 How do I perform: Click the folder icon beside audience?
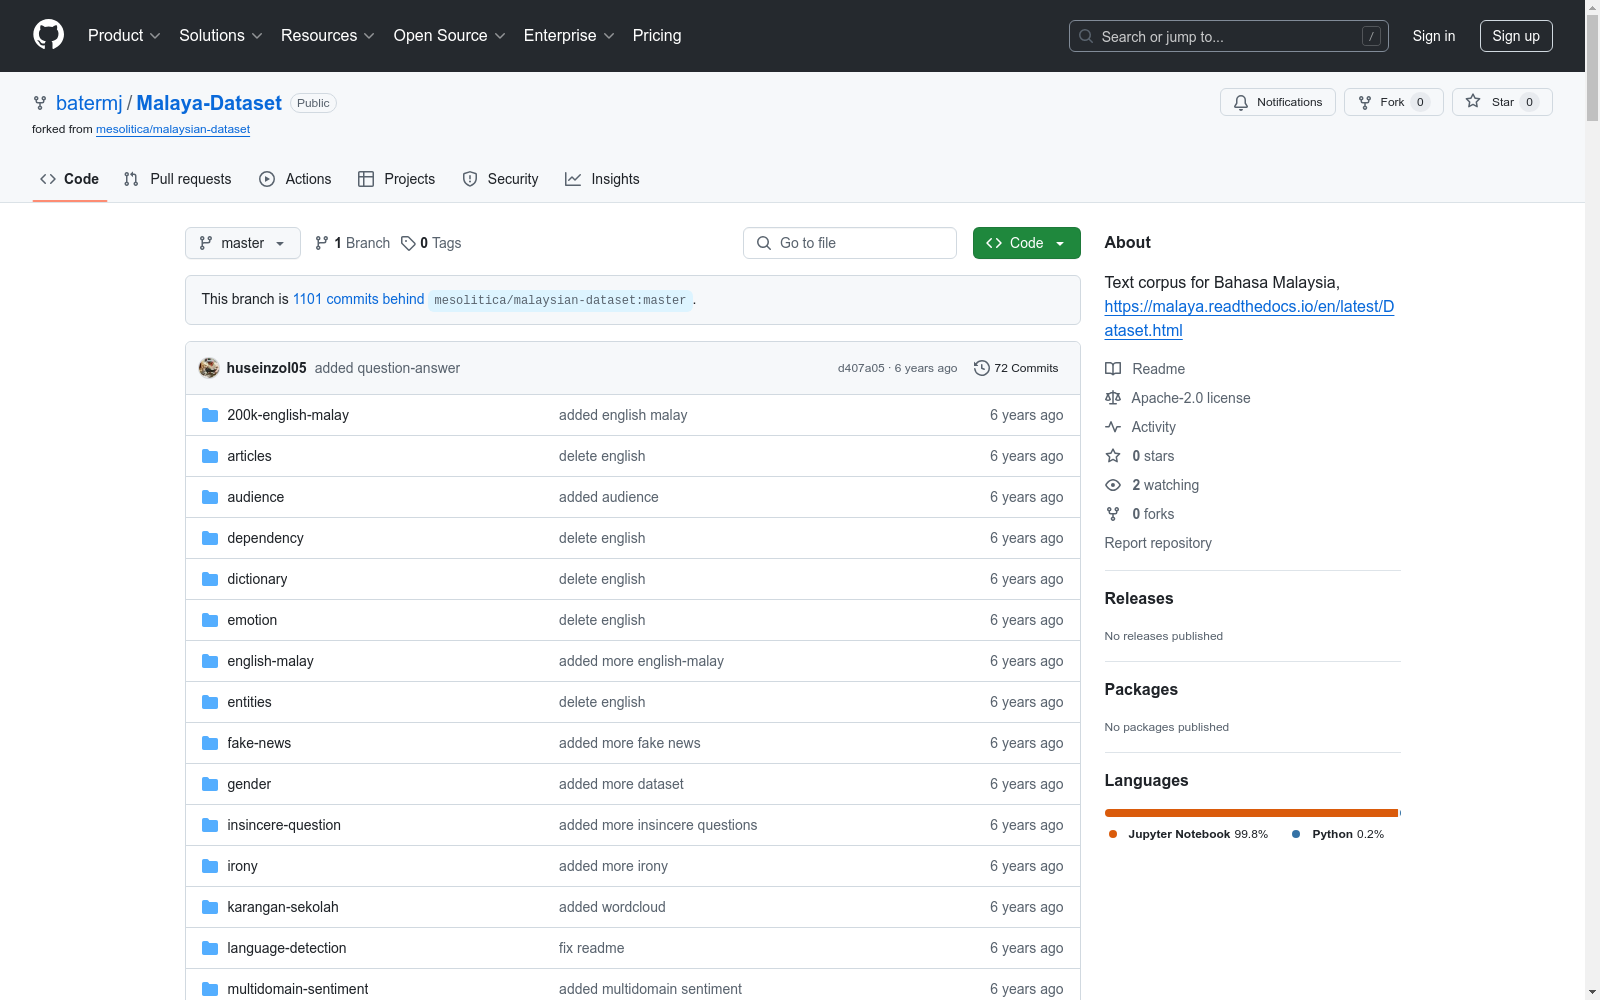[210, 497]
